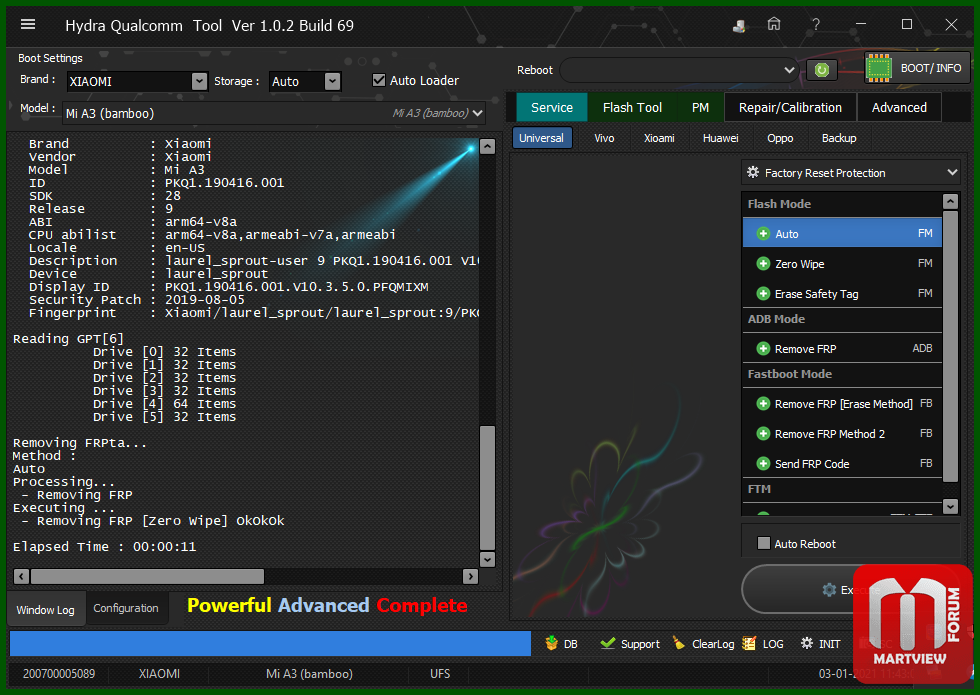The width and height of the screenshot is (980, 695).
Task: Click the green reboot refresh icon
Action: point(821,70)
